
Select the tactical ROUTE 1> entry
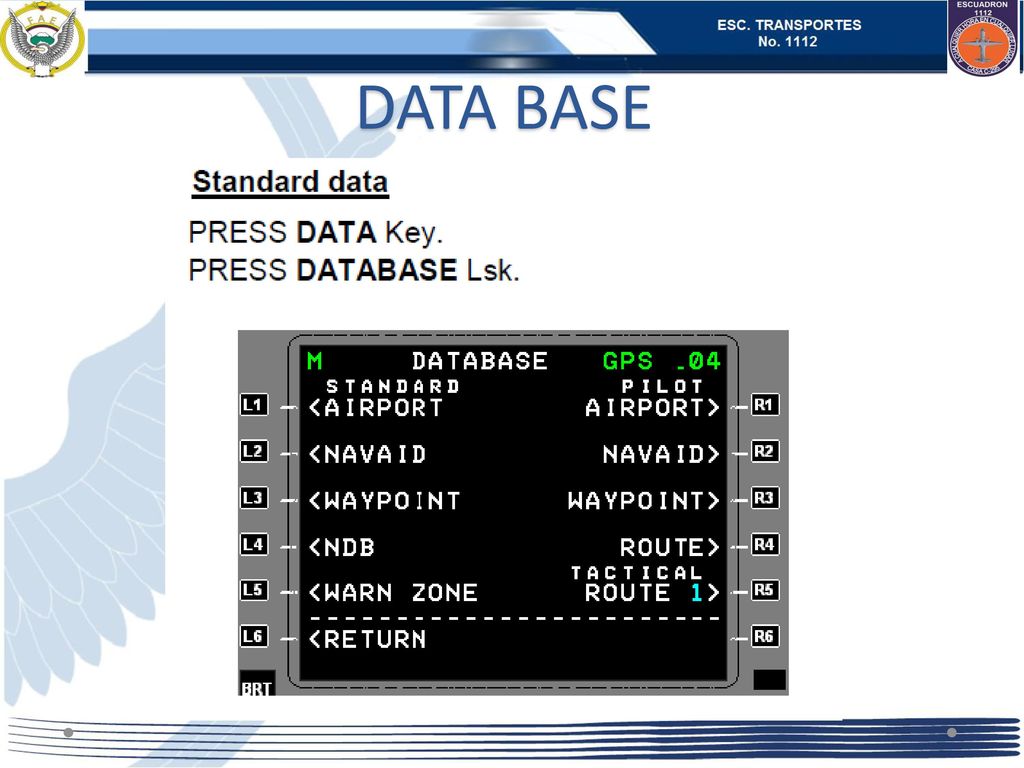(x=652, y=593)
